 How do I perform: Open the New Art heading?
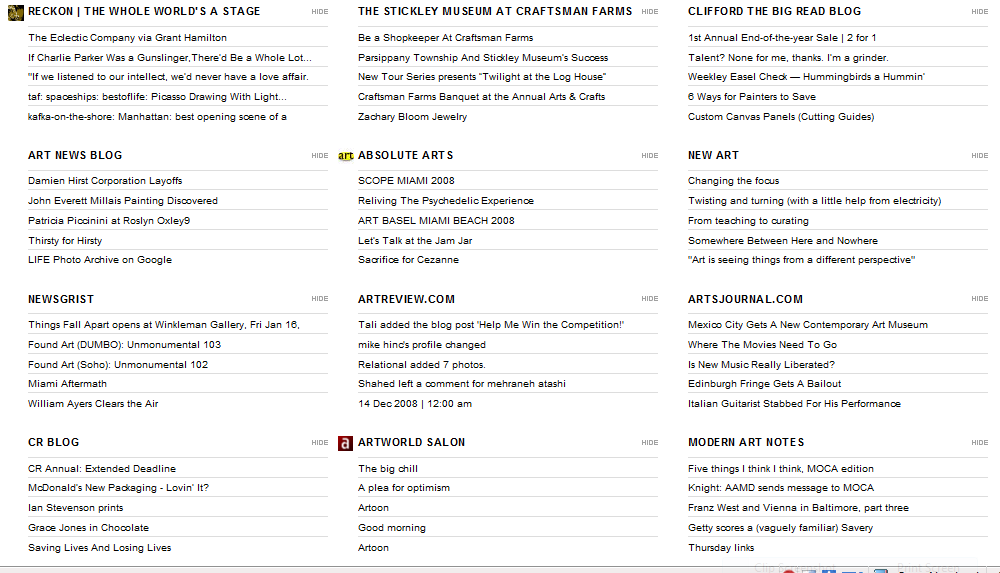tap(713, 155)
